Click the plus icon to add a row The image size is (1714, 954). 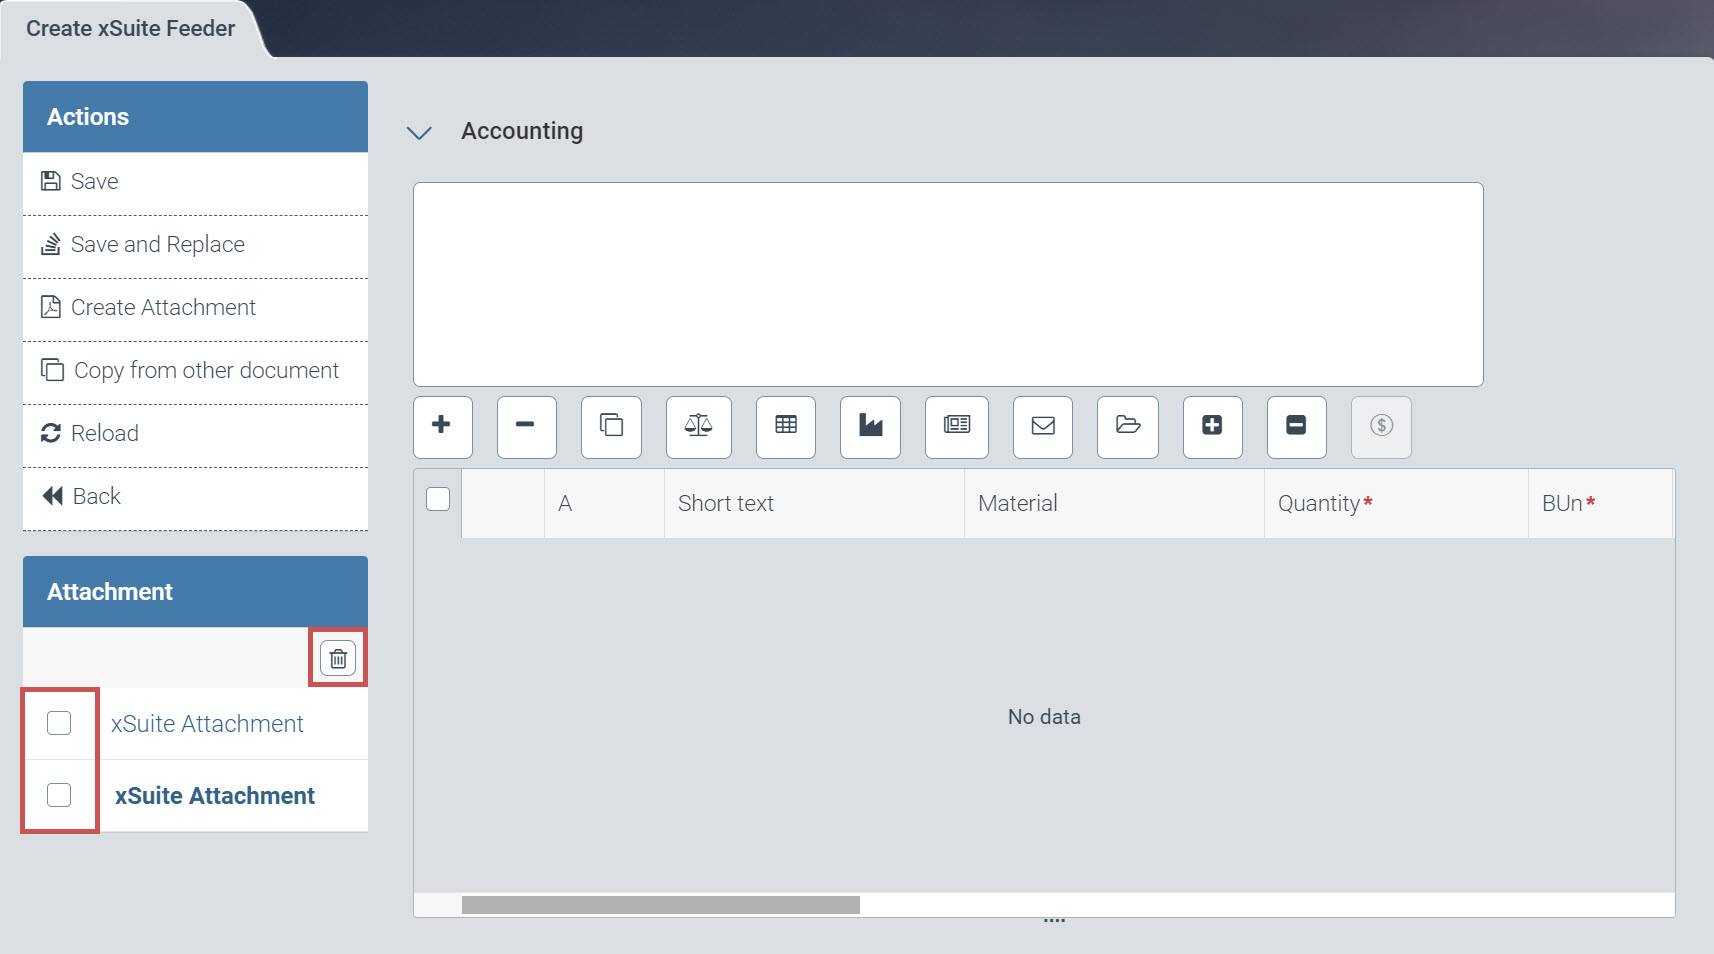(x=441, y=426)
